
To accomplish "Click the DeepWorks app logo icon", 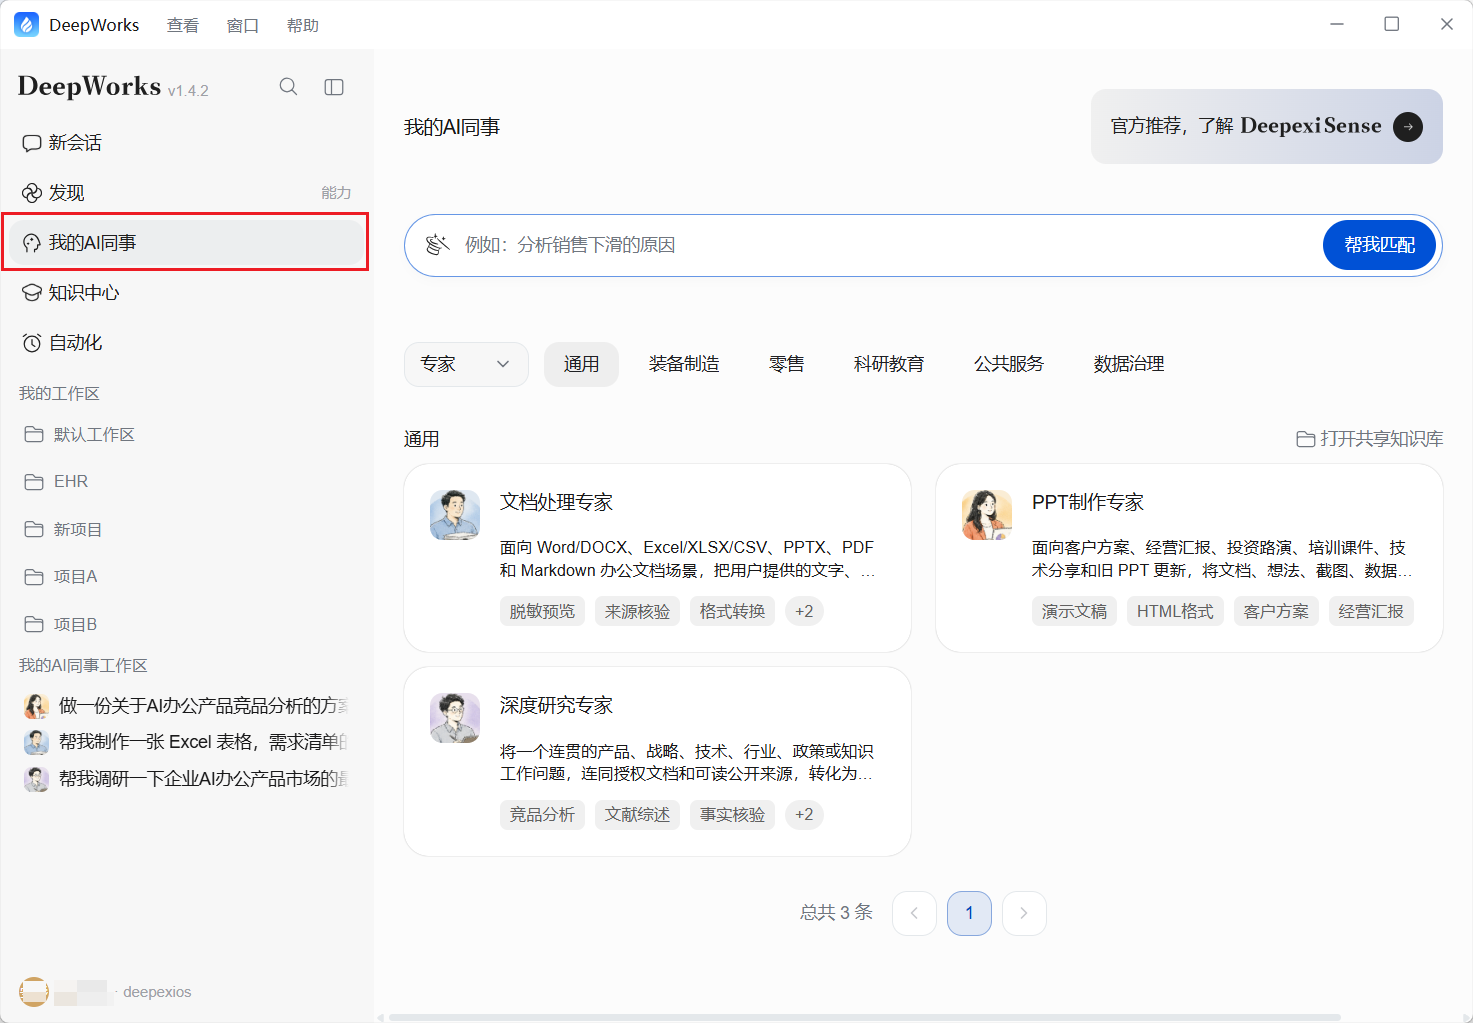I will point(27,25).
